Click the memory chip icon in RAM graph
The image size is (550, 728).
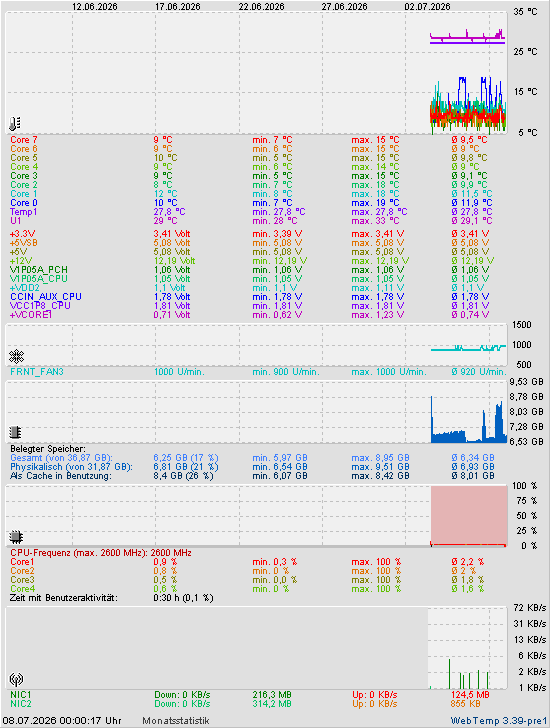(15, 433)
